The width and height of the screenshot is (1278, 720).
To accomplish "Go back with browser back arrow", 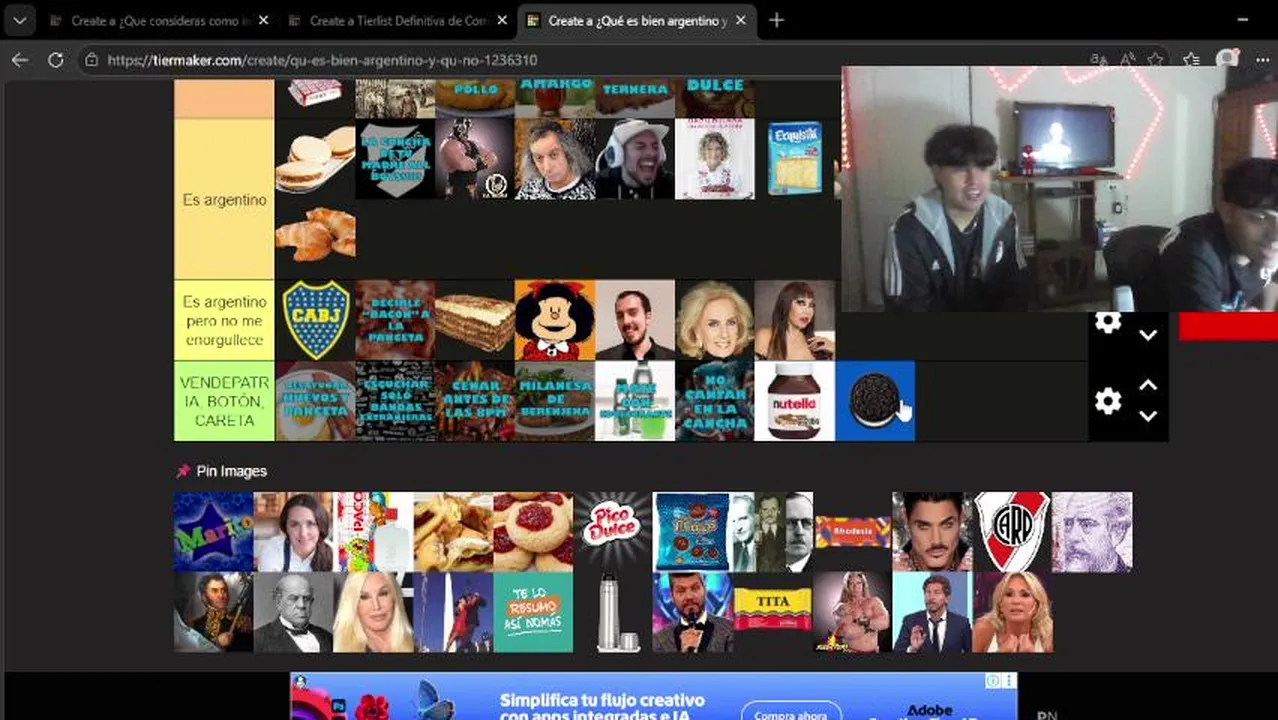I will pyautogui.click(x=20, y=60).
